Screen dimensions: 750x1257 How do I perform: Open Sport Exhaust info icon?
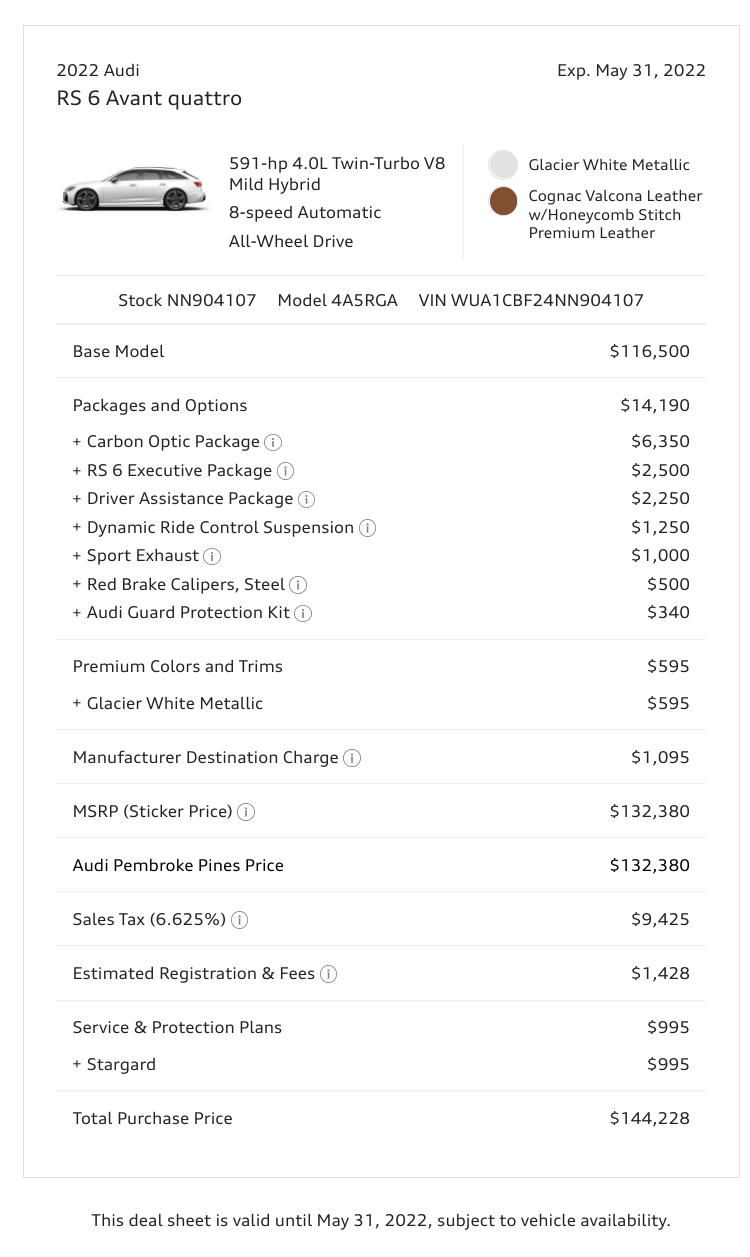pyautogui.click(x=212, y=556)
